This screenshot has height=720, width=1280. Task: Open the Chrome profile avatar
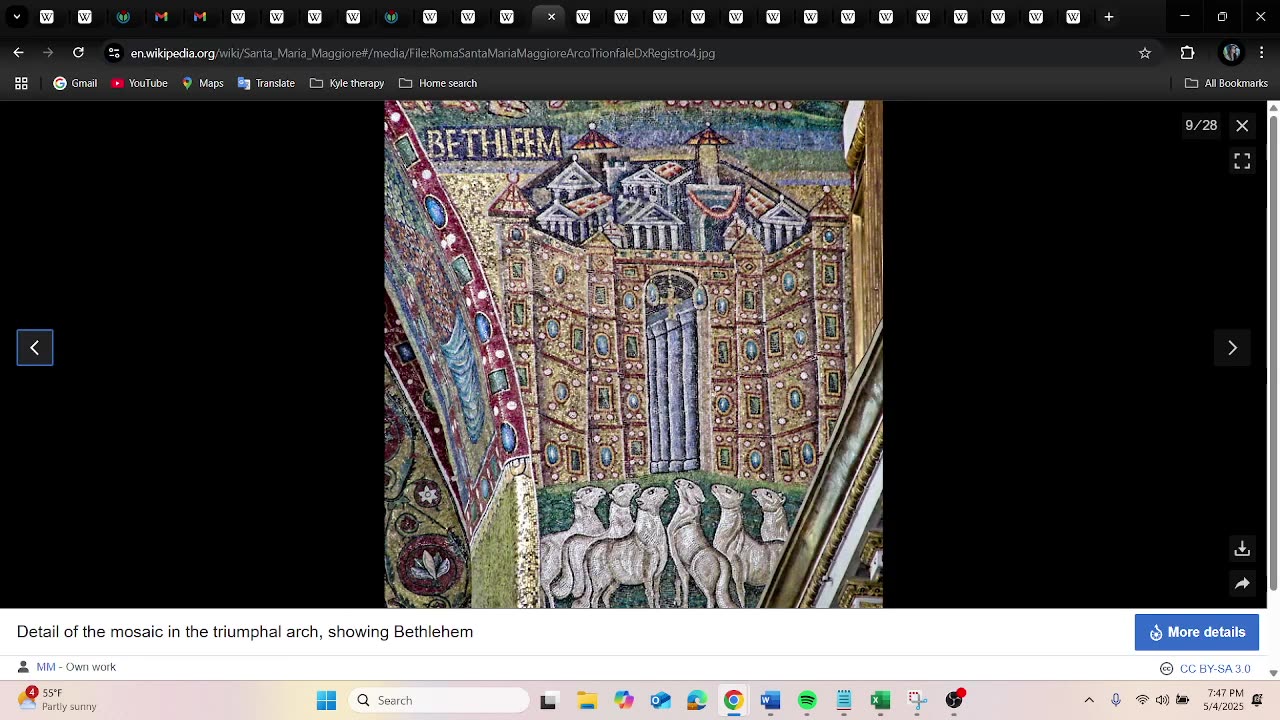point(1232,53)
